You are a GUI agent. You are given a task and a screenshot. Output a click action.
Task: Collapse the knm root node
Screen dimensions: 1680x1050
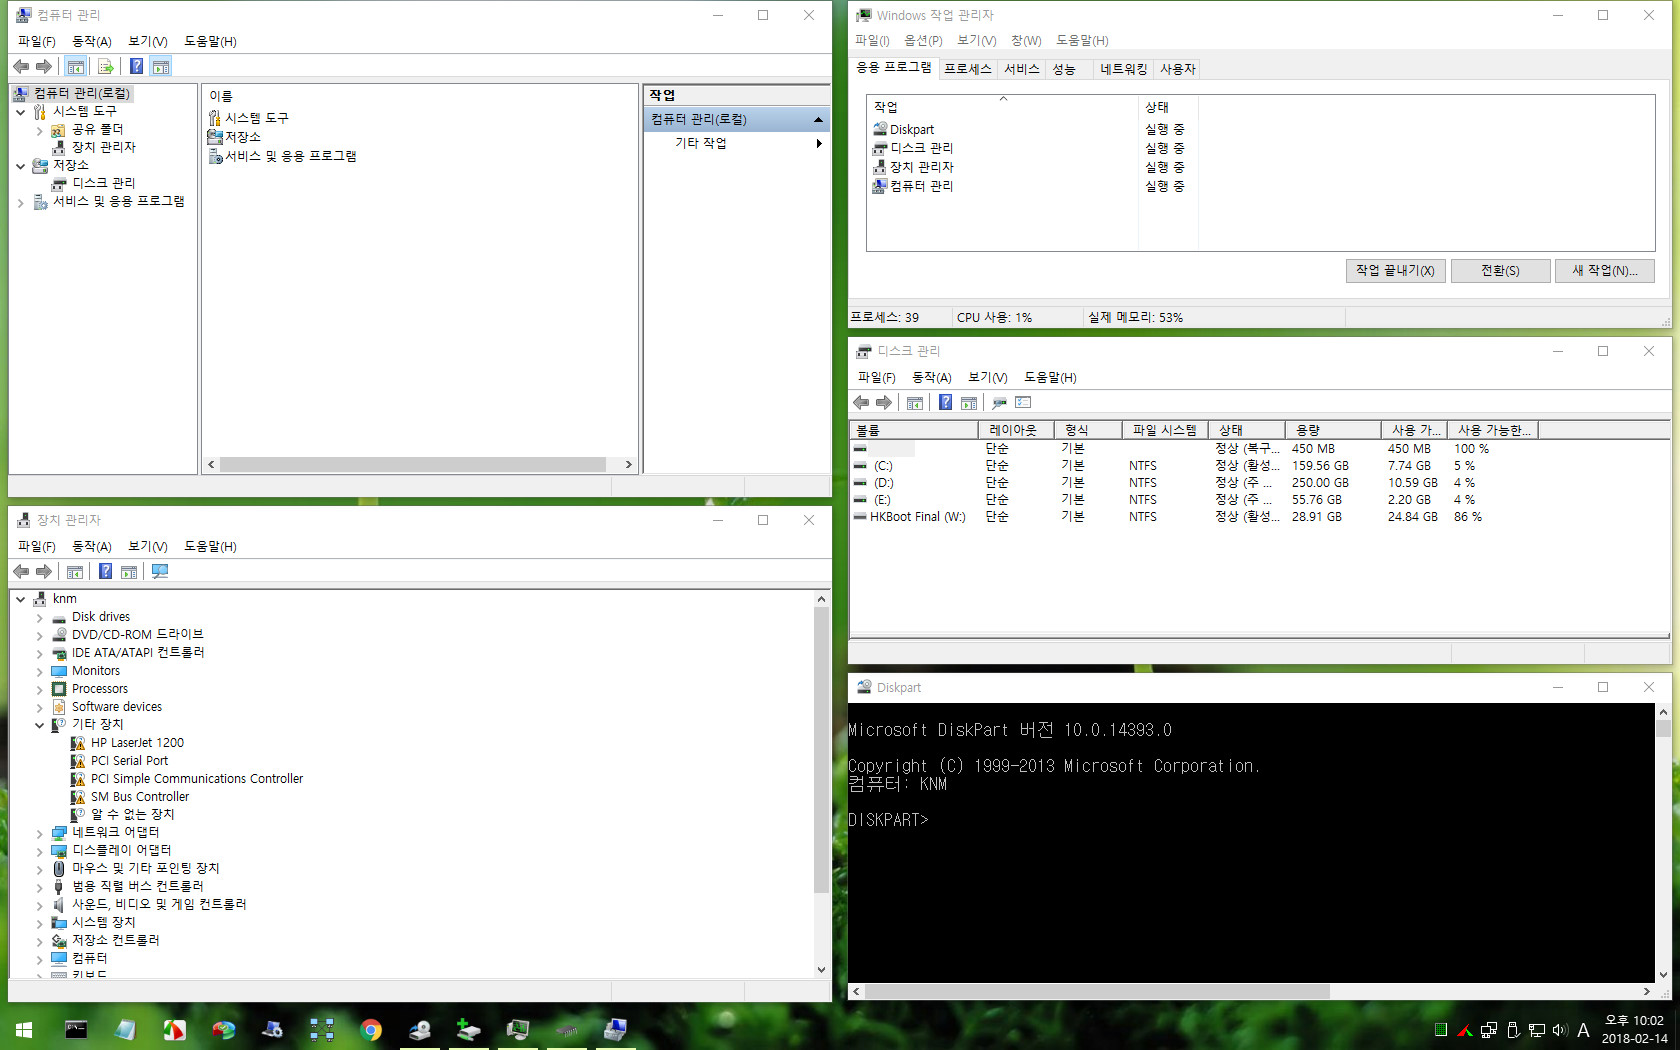pyautogui.click(x=20, y=599)
